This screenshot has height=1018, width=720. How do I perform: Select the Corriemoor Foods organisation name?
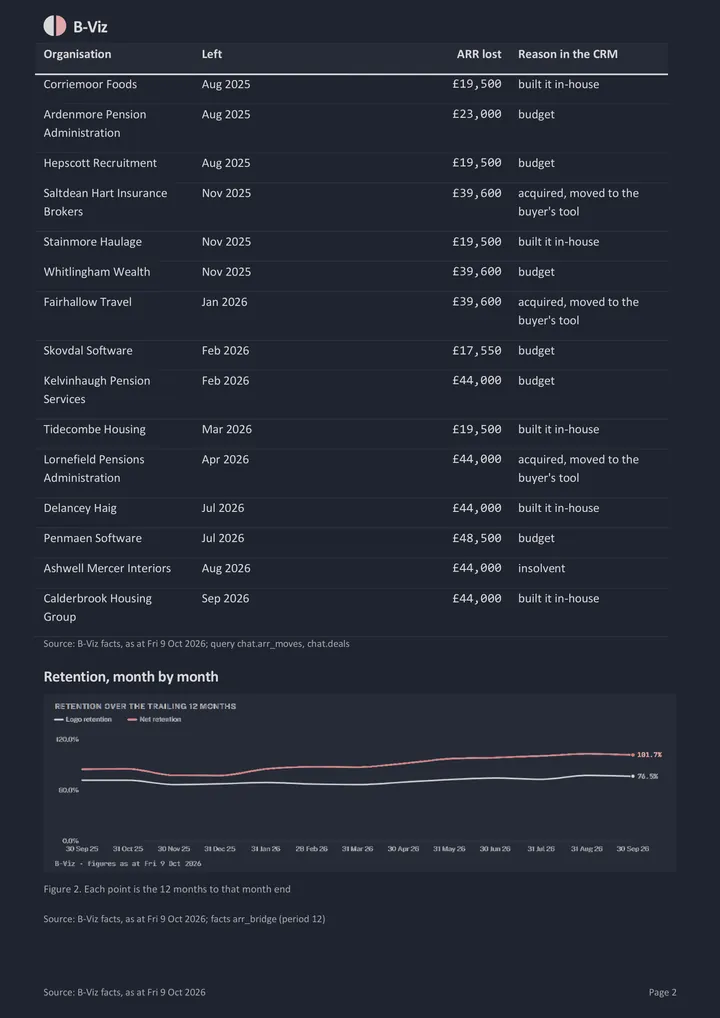(90, 84)
